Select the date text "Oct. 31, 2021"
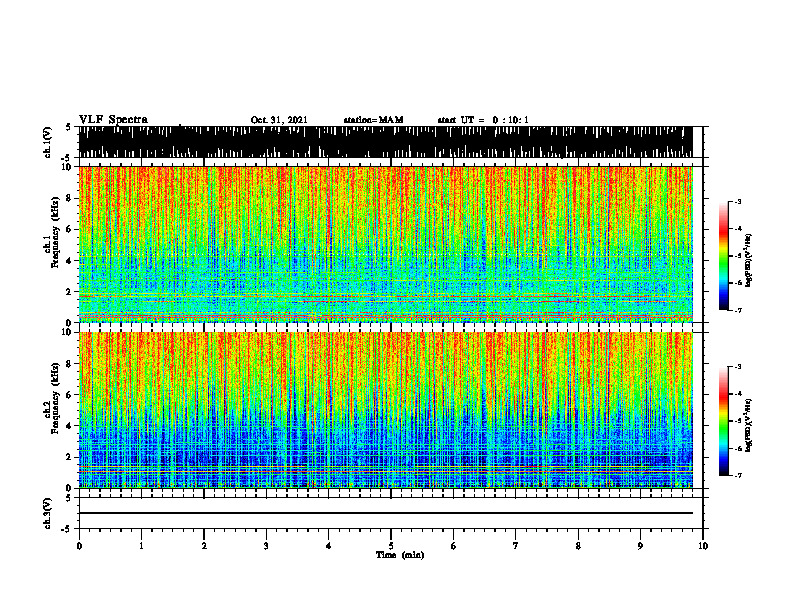Viewport: 792px width, 612px height. (x=279, y=120)
